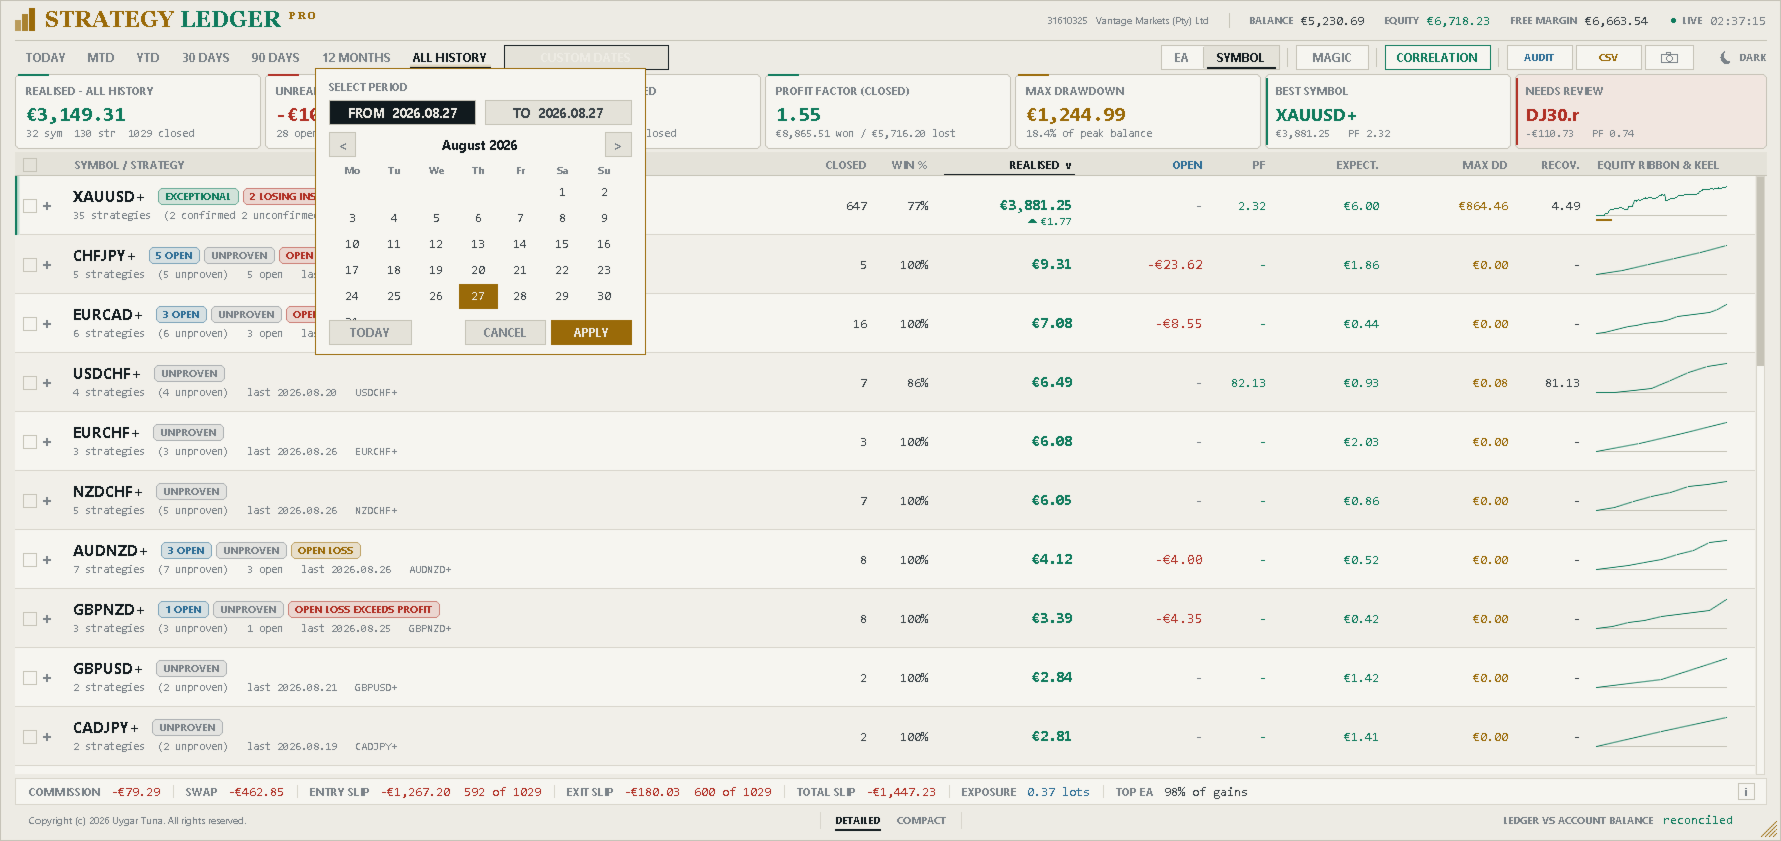Expand the GBPNZD+ row with its plus sign
Image resolution: width=1781 pixels, height=841 pixels.
47,619
